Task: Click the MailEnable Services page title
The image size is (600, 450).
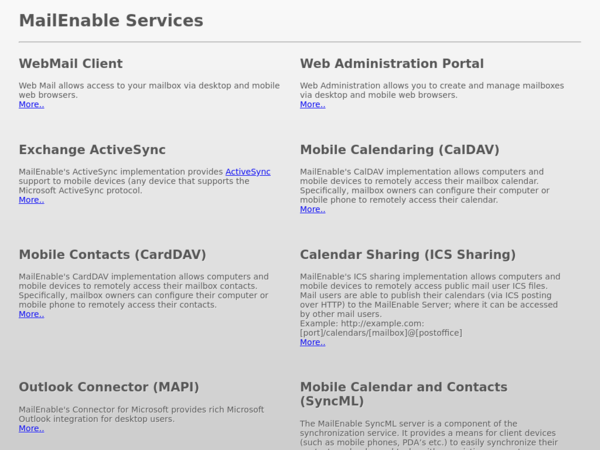Action: pyautogui.click(x=111, y=21)
